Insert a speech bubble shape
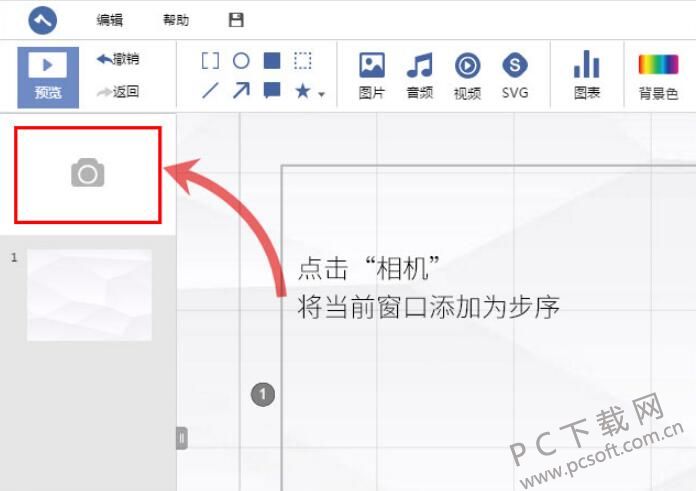This screenshot has width=696, height=491. tap(272, 91)
